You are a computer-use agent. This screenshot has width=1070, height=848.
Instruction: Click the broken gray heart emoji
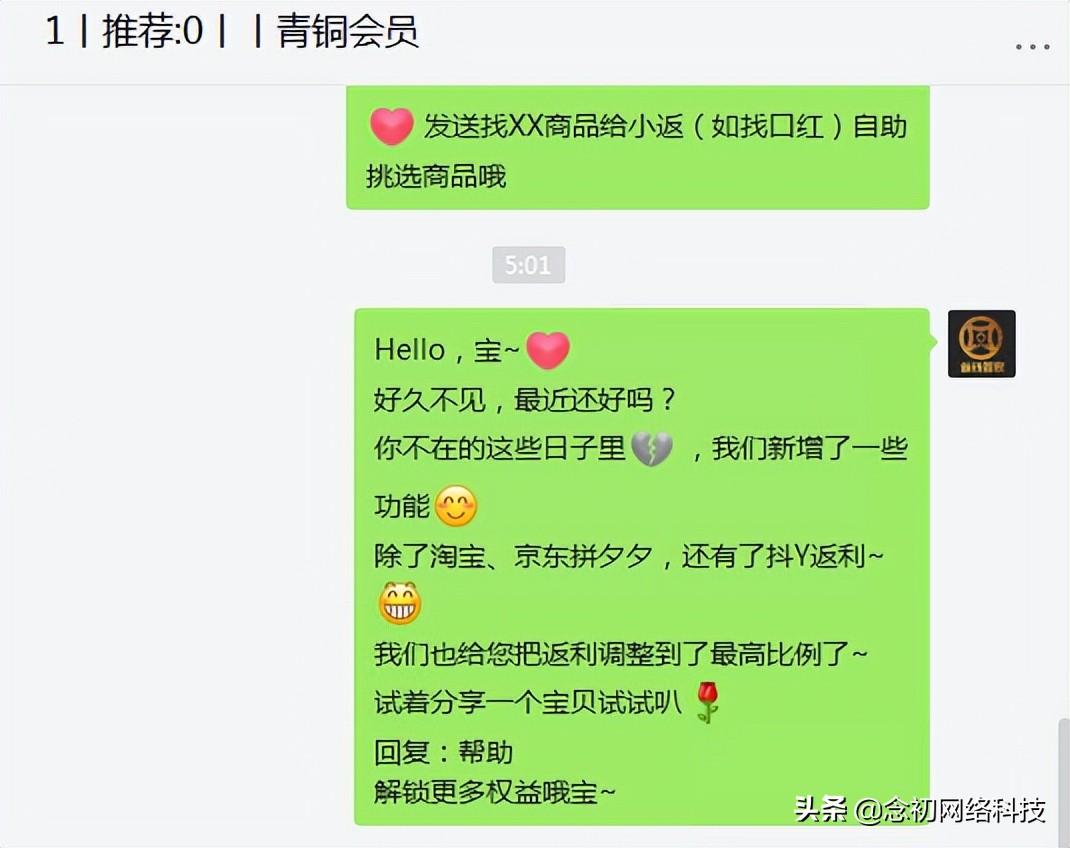652,449
